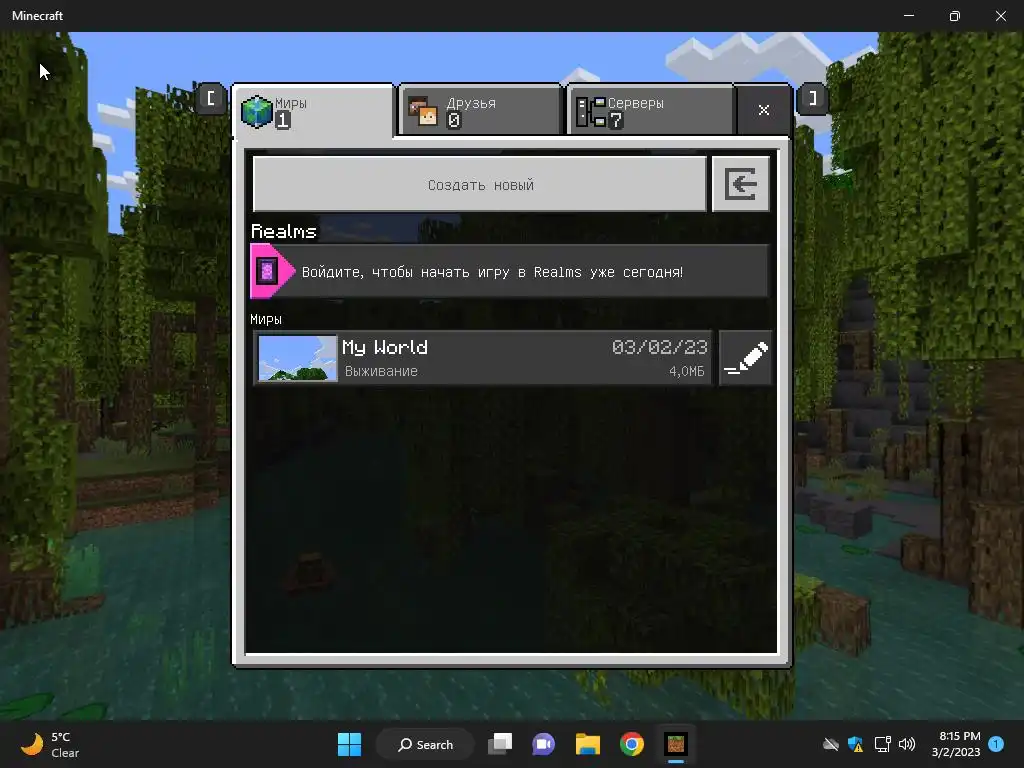The width and height of the screenshot is (1024, 768).
Task: Click My World thumbnail image
Action: click(297, 358)
